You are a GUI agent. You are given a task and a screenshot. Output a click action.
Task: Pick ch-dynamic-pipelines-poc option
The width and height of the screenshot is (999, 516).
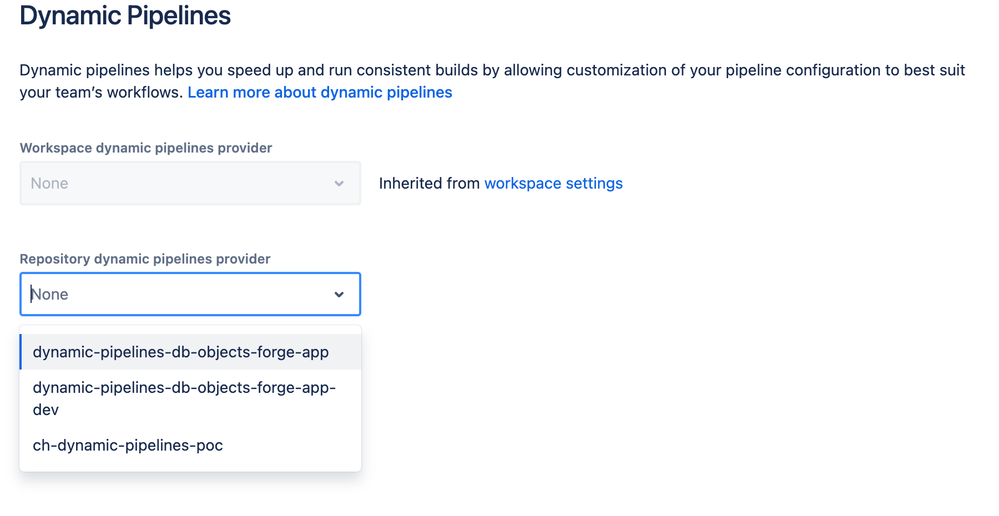pyautogui.click(x=190, y=445)
